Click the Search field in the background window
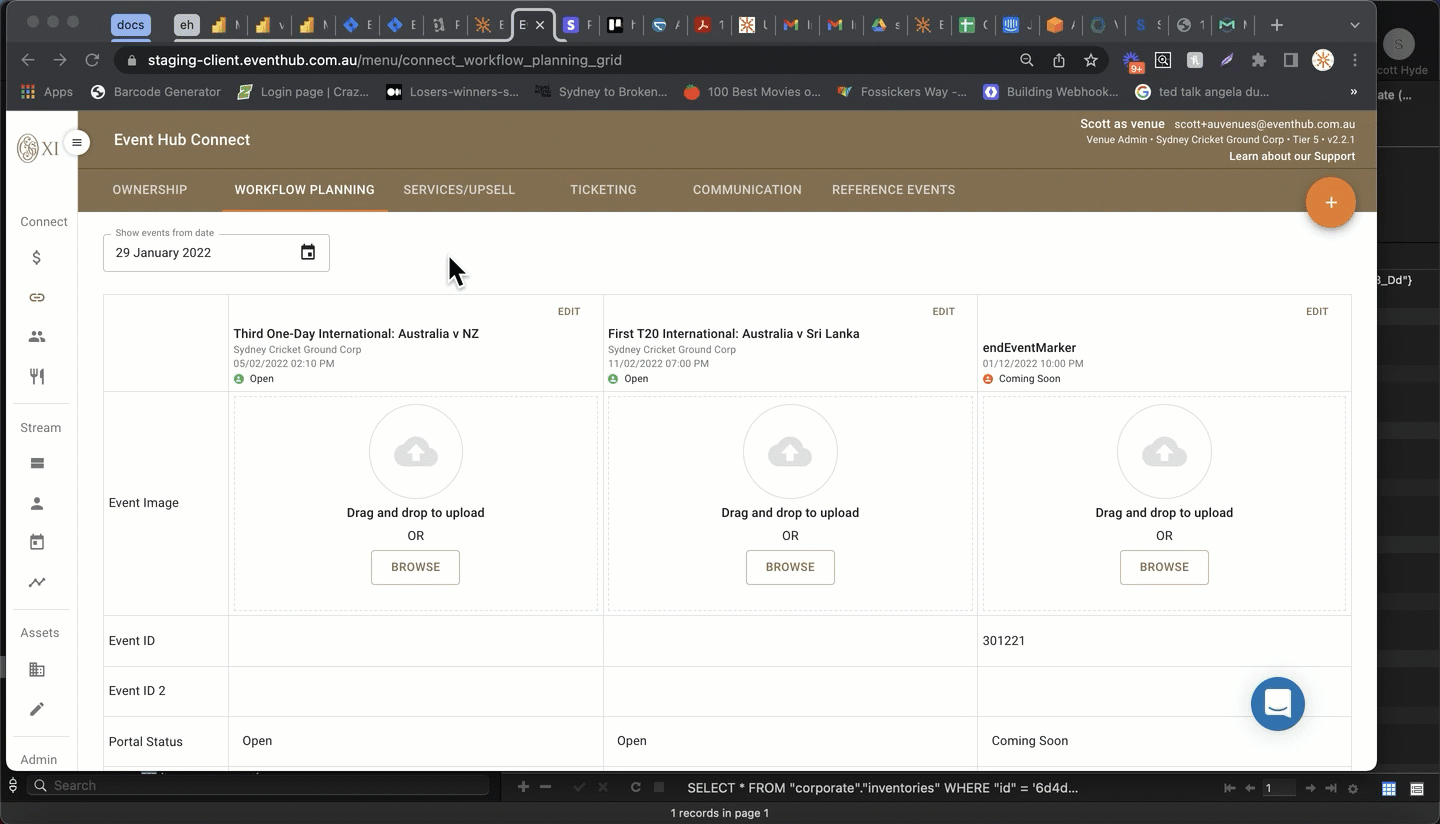This screenshot has height=824, width=1440. coord(260,786)
